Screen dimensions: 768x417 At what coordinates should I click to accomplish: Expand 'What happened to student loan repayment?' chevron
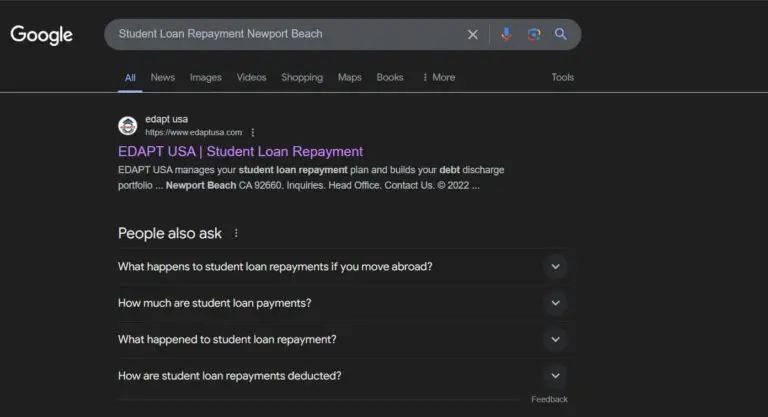coord(555,339)
